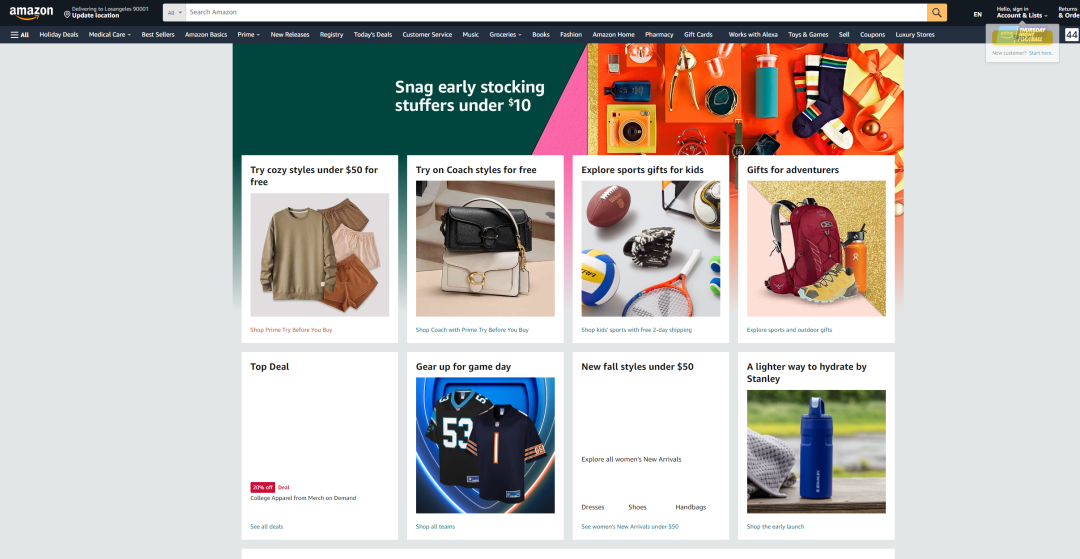This screenshot has width=1080, height=559.
Task: Go to Today's Deals
Action: [373, 34]
